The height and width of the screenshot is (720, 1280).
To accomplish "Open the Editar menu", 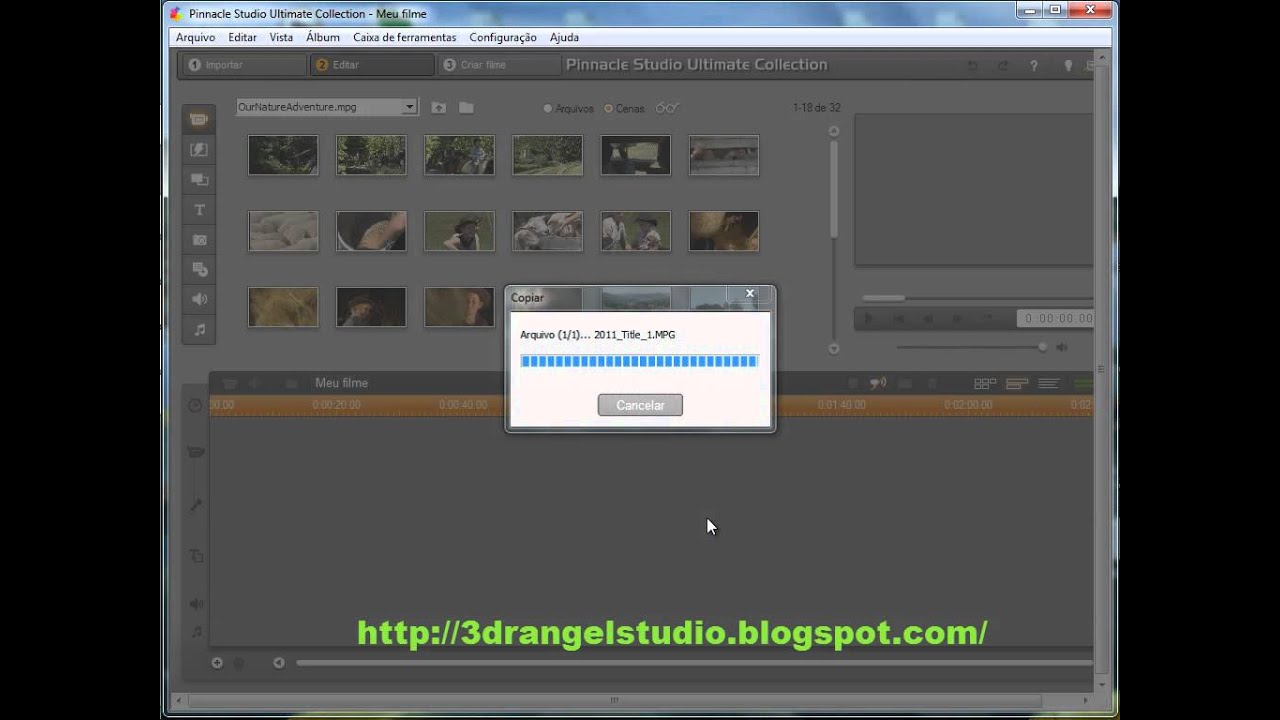I will pos(242,37).
